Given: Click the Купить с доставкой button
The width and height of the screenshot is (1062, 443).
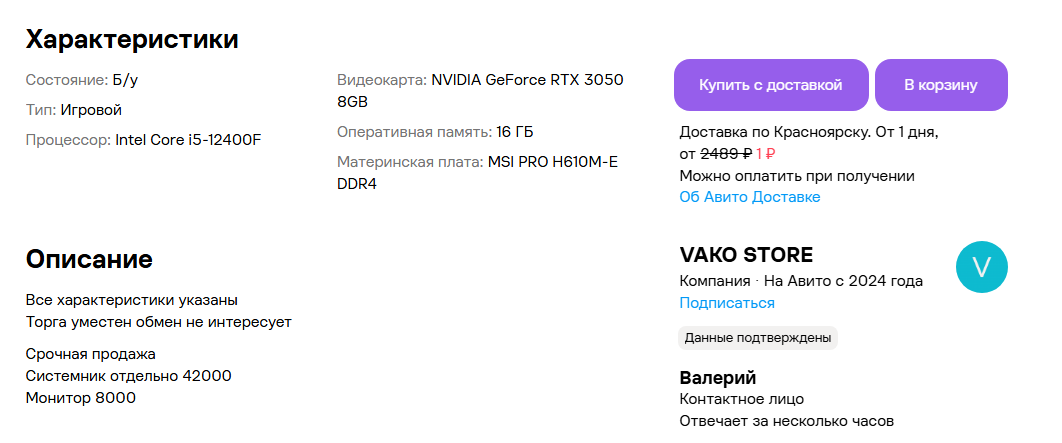Looking at the screenshot, I should point(771,85).
